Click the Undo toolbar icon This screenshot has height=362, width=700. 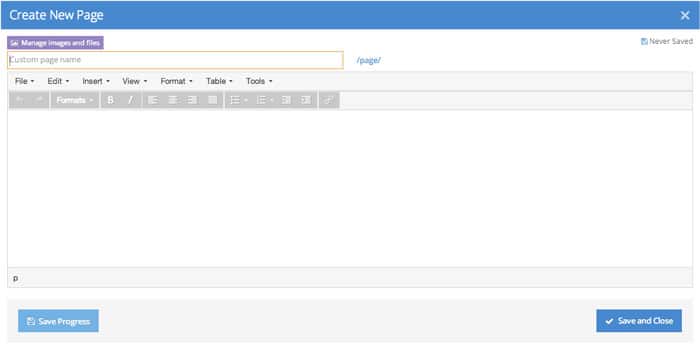click(20, 100)
